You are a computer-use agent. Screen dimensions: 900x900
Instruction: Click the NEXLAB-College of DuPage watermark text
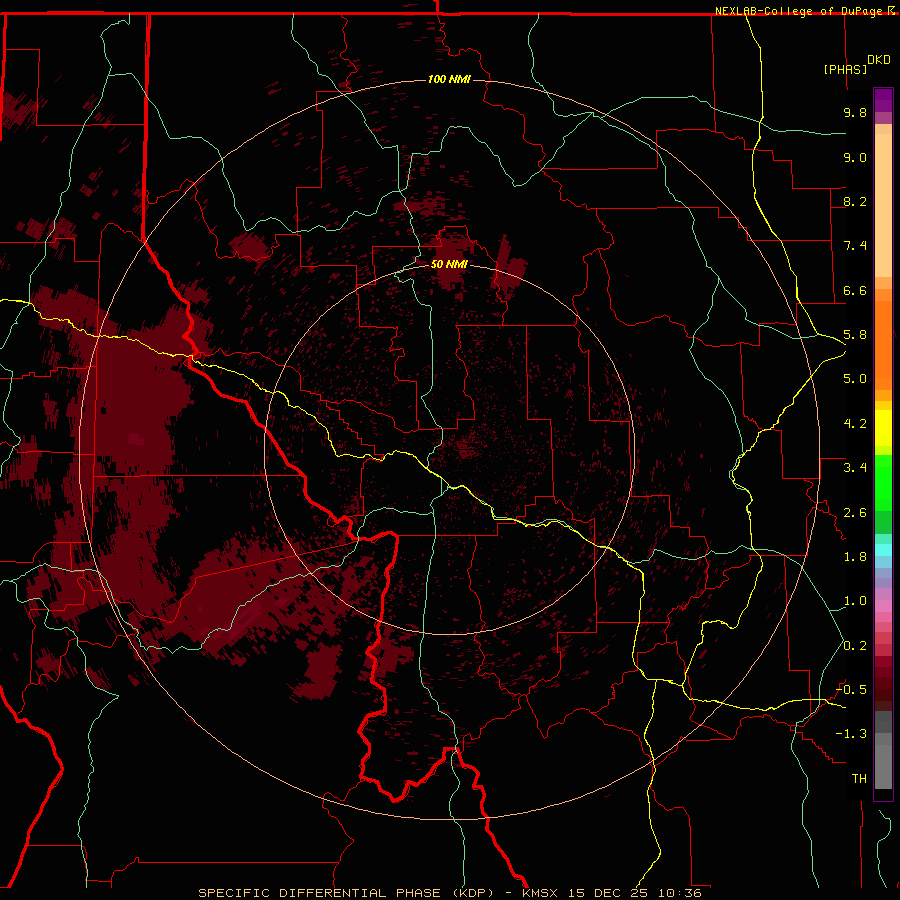(798, 11)
